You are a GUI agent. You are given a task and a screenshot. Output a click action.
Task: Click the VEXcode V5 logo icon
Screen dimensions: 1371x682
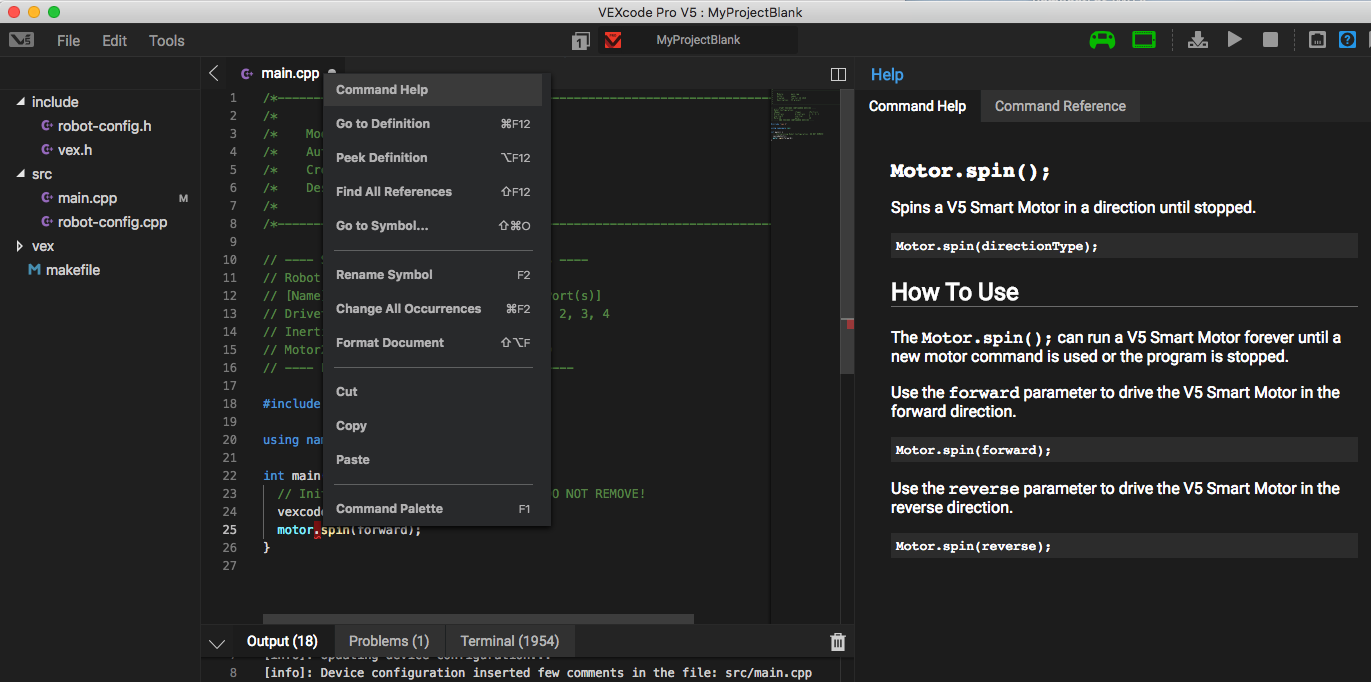click(x=21, y=40)
